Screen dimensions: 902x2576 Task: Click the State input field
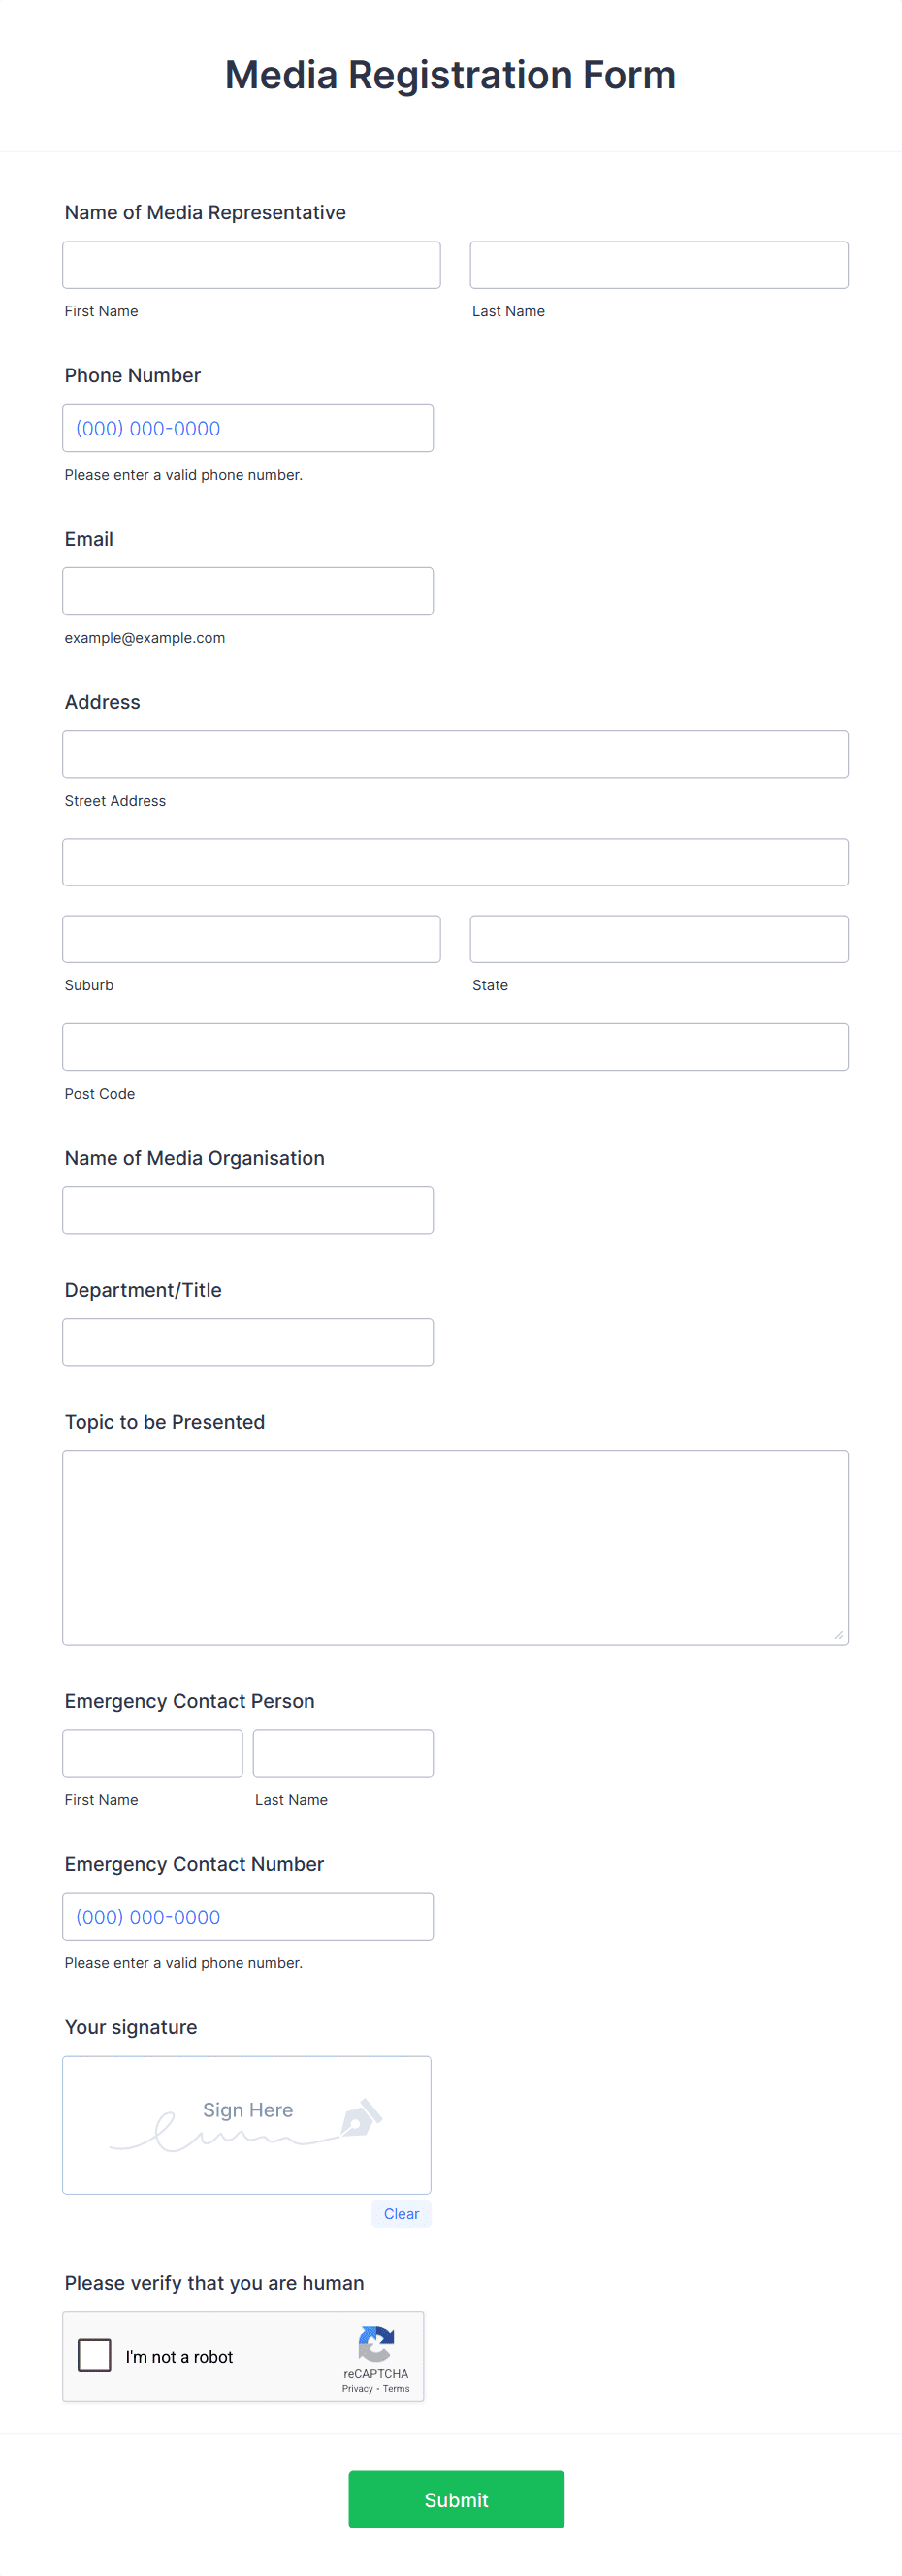[x=658, y=938]
